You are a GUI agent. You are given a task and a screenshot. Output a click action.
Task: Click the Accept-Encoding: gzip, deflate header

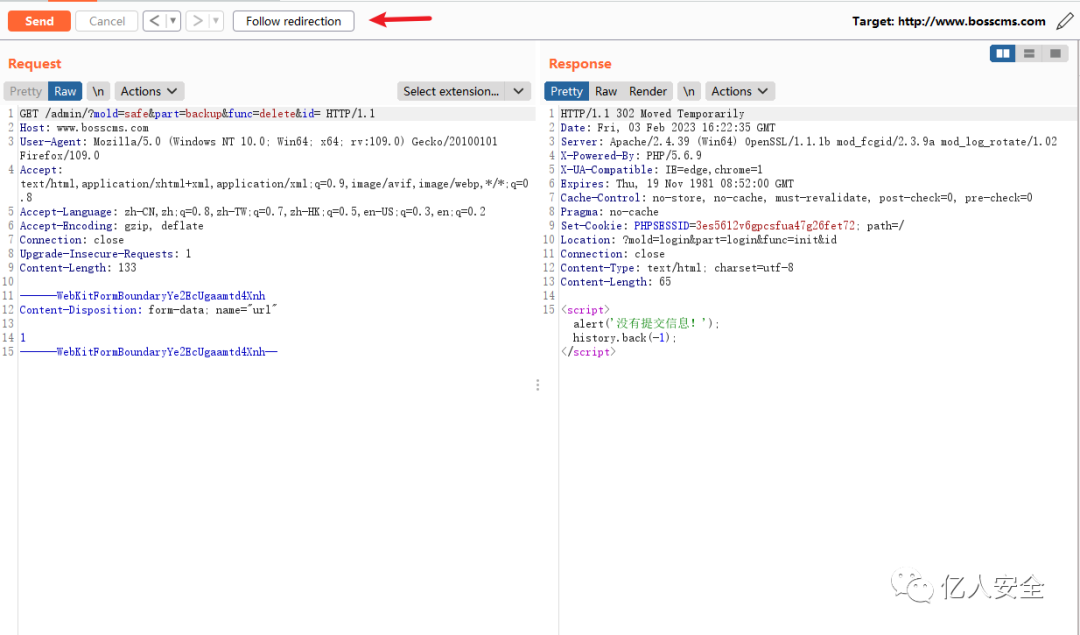112,226
